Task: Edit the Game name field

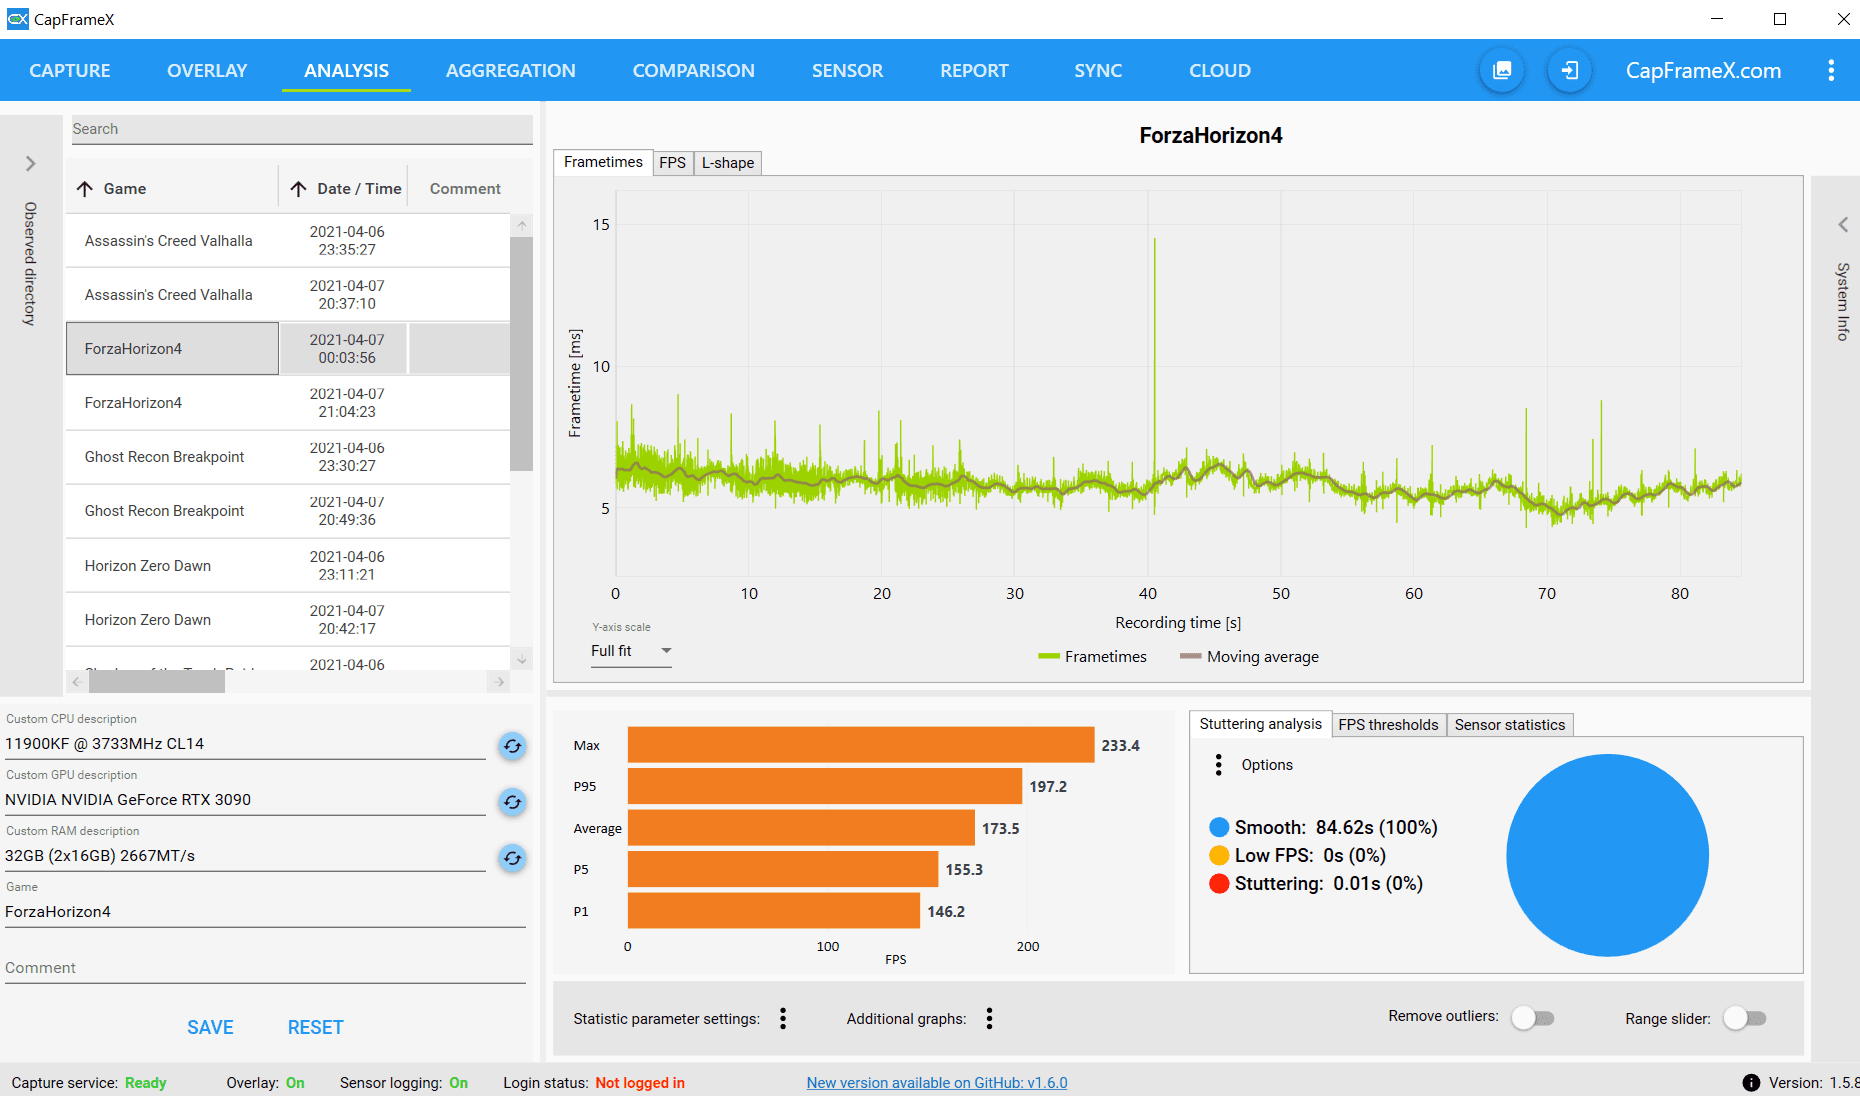Action: coord(265,912)
